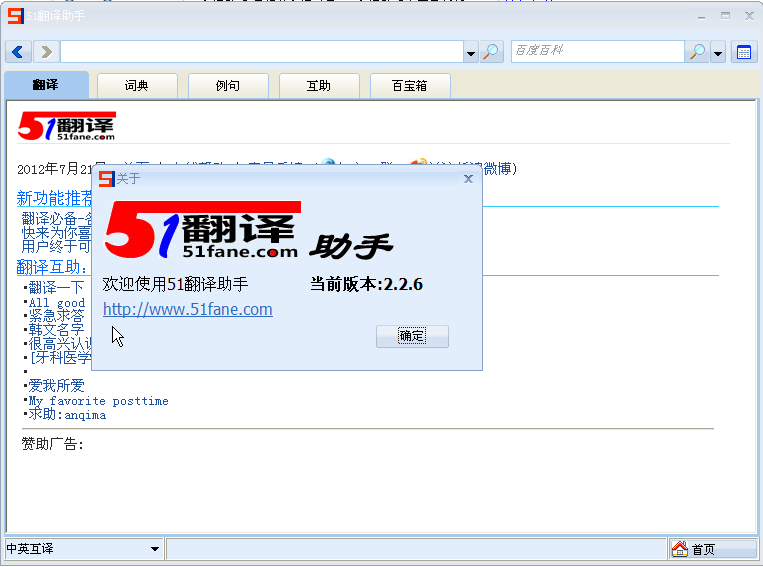Open the http://www.51fane.com link
Image resolution: width=763 pixels, height=567 pixels.
(187, 310)
